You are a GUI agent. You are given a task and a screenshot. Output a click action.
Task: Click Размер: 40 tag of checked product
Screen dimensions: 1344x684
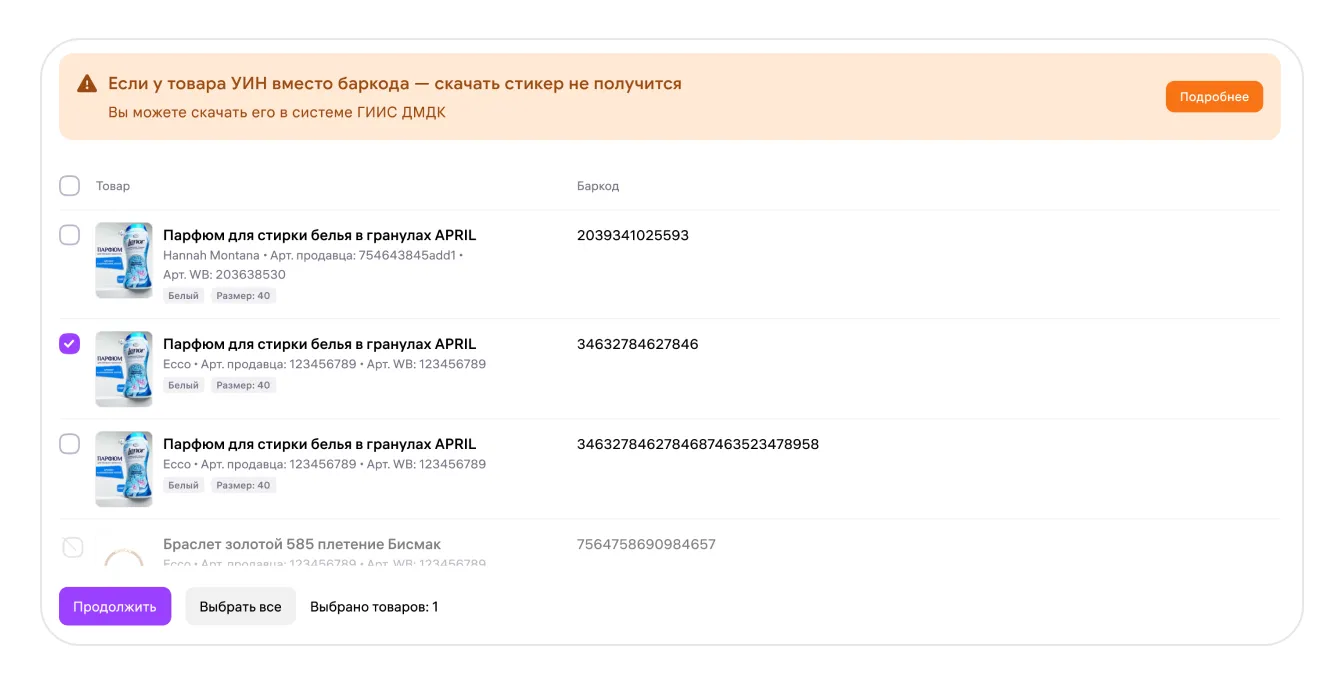[x=243, y=385]
